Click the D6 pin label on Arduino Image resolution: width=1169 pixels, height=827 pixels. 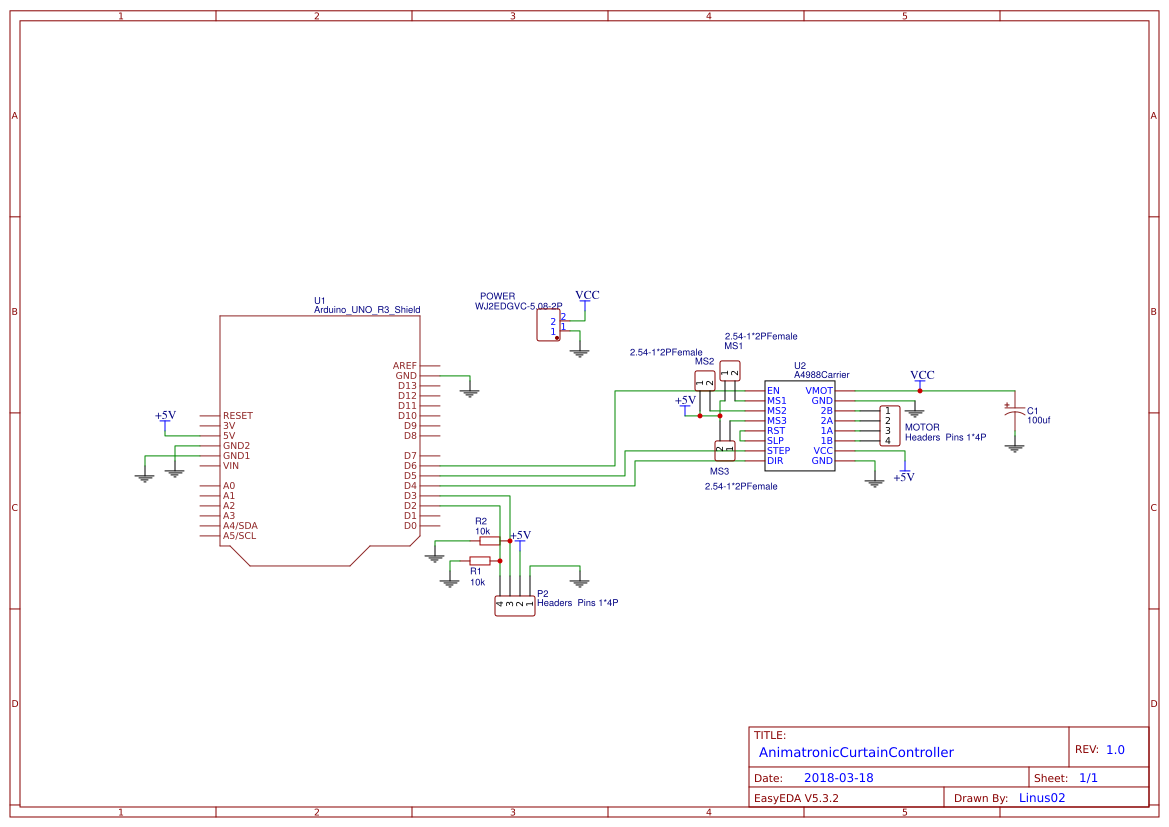[410, 465]
